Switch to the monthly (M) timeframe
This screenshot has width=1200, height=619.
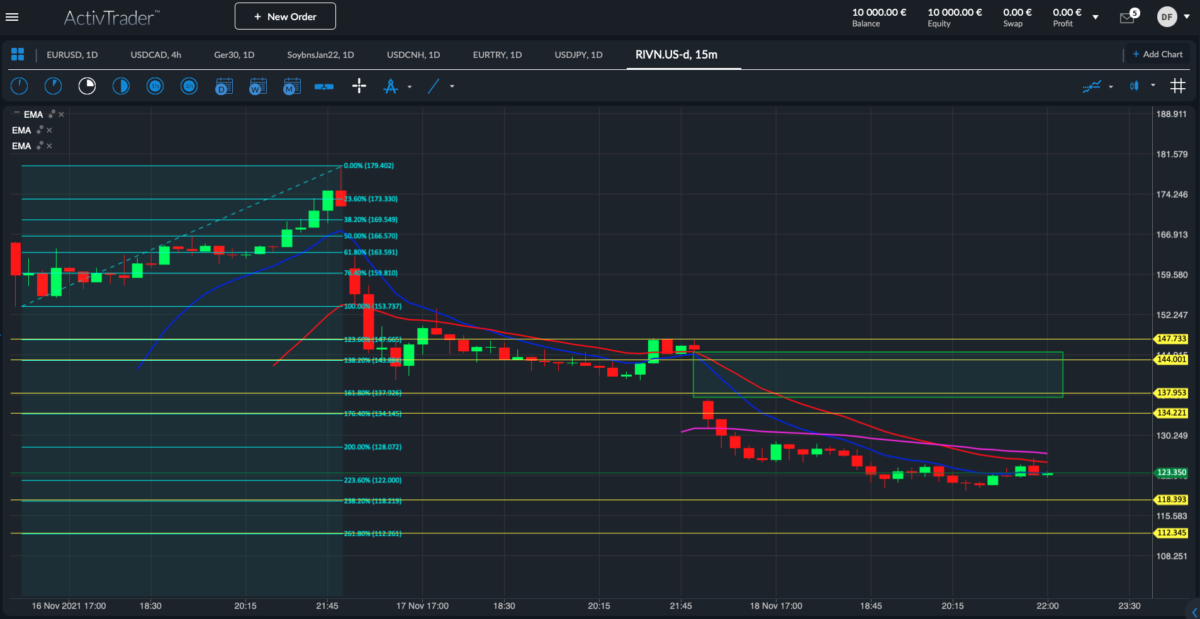coord(290,87)
